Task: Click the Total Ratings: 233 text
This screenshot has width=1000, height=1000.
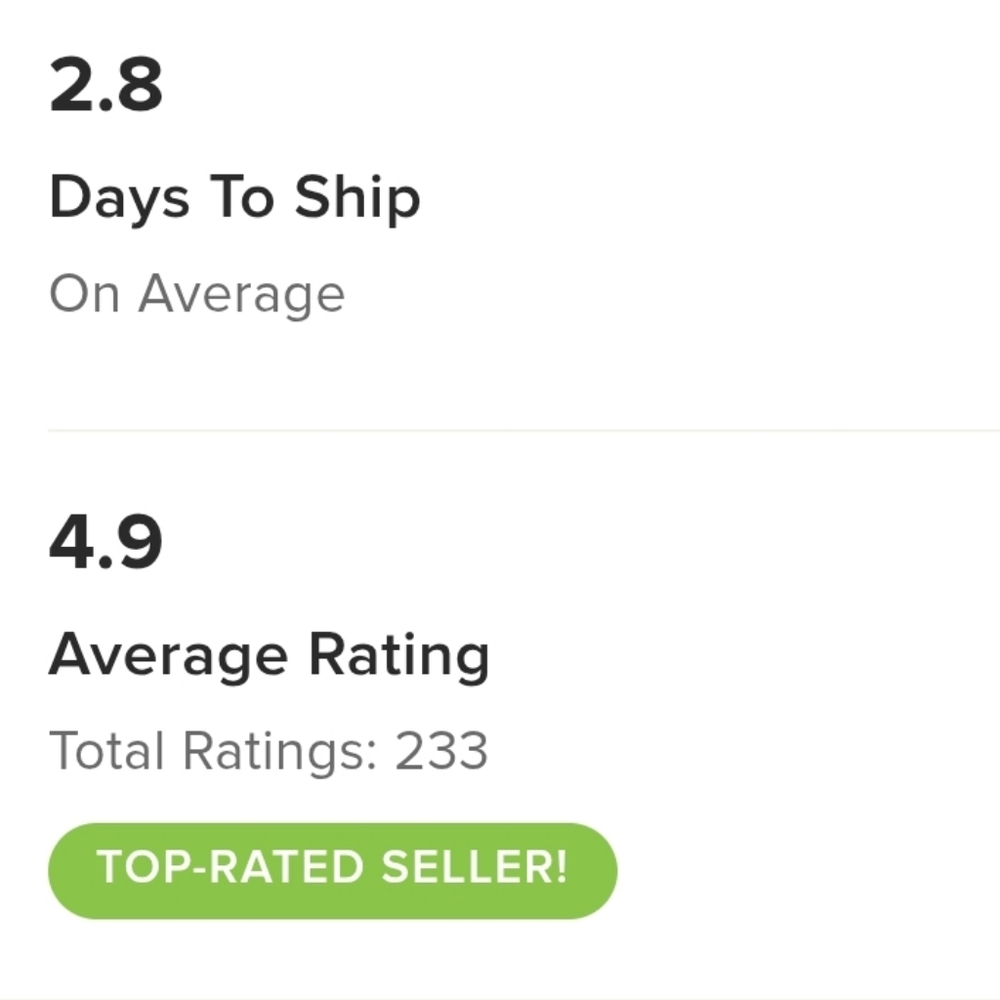Action: click(x=268, y=753)
